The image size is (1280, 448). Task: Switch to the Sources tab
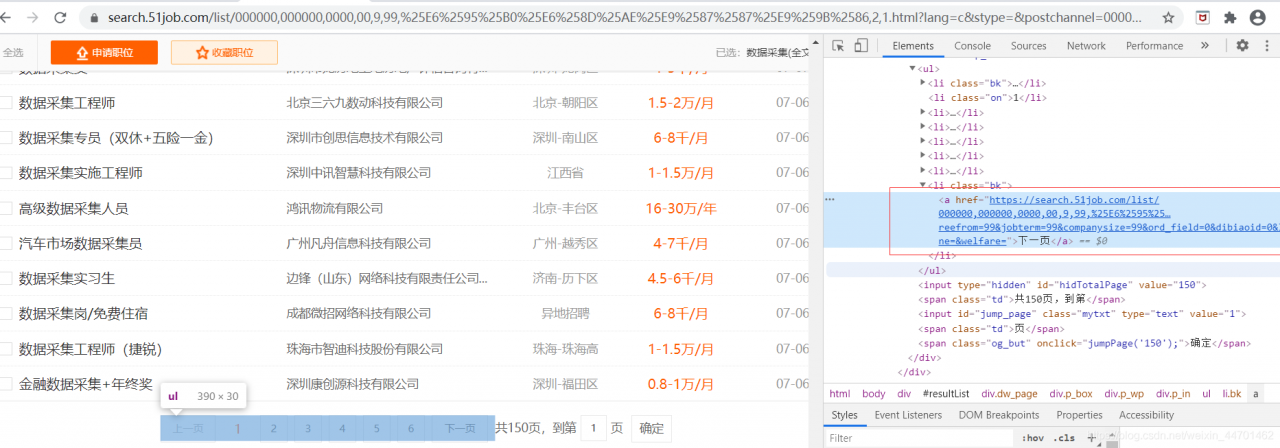[x=1028, y=46]
